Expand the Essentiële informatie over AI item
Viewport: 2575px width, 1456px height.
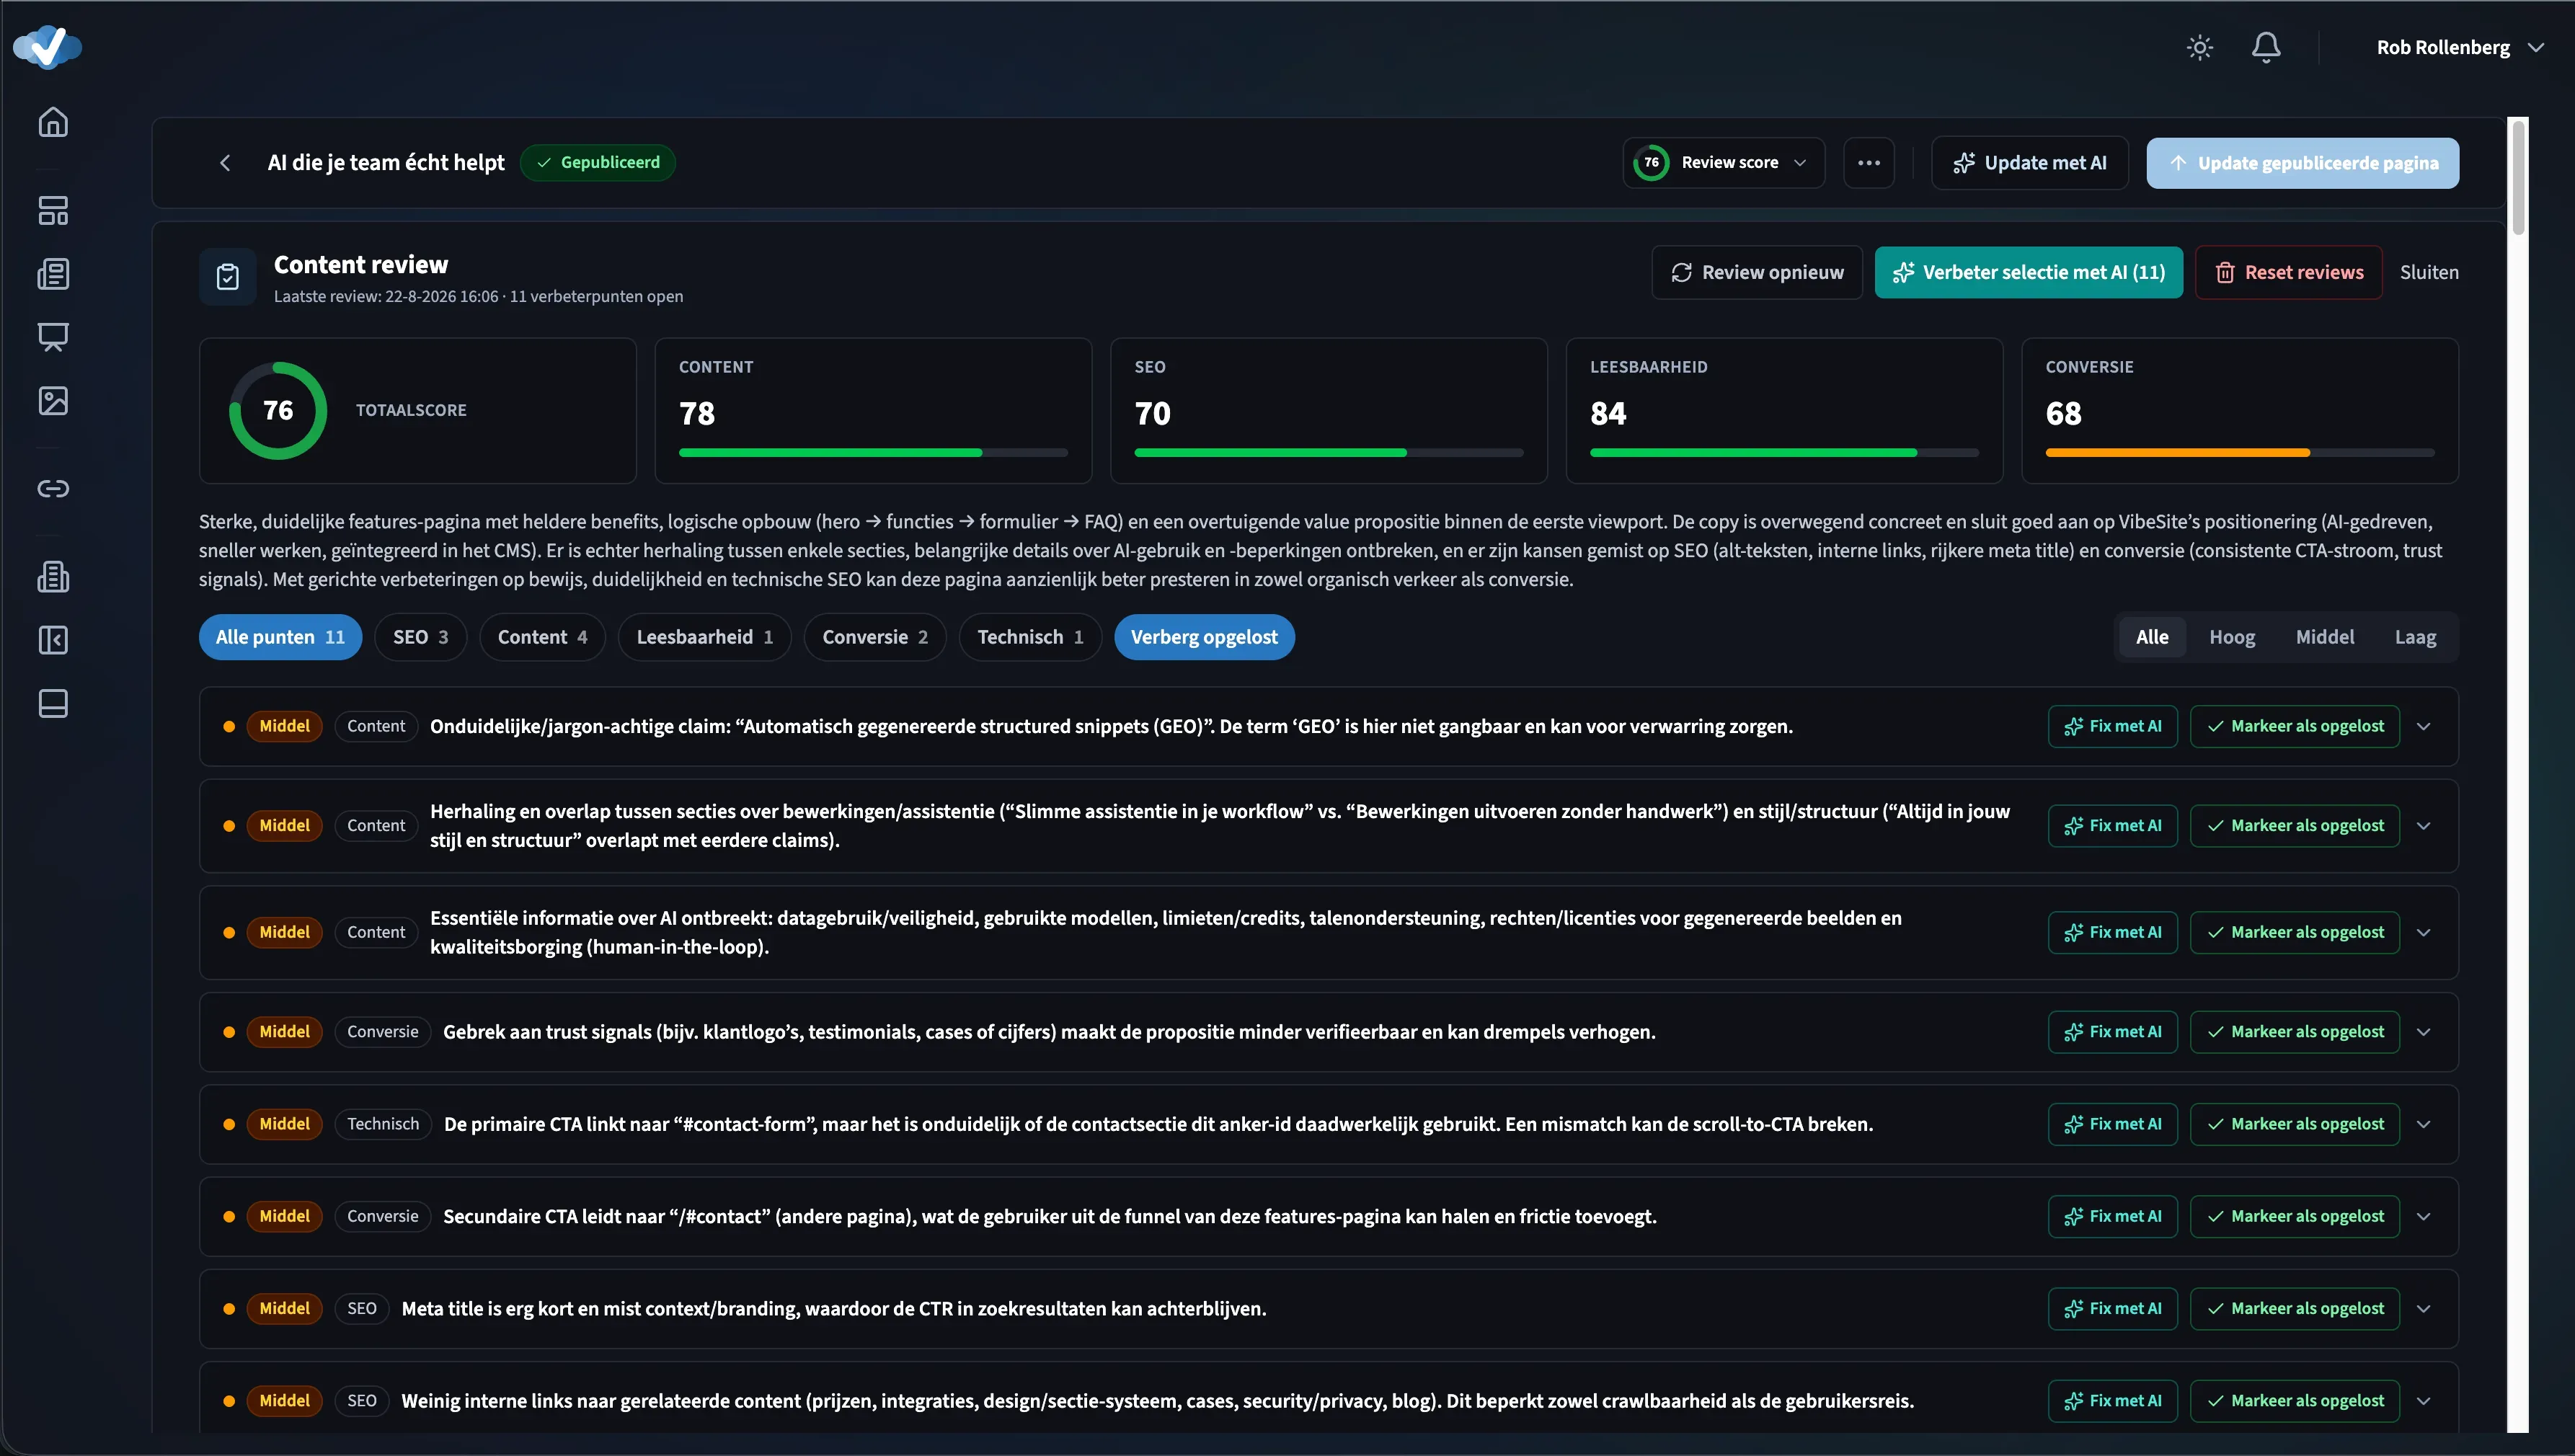pos(2423,933)
